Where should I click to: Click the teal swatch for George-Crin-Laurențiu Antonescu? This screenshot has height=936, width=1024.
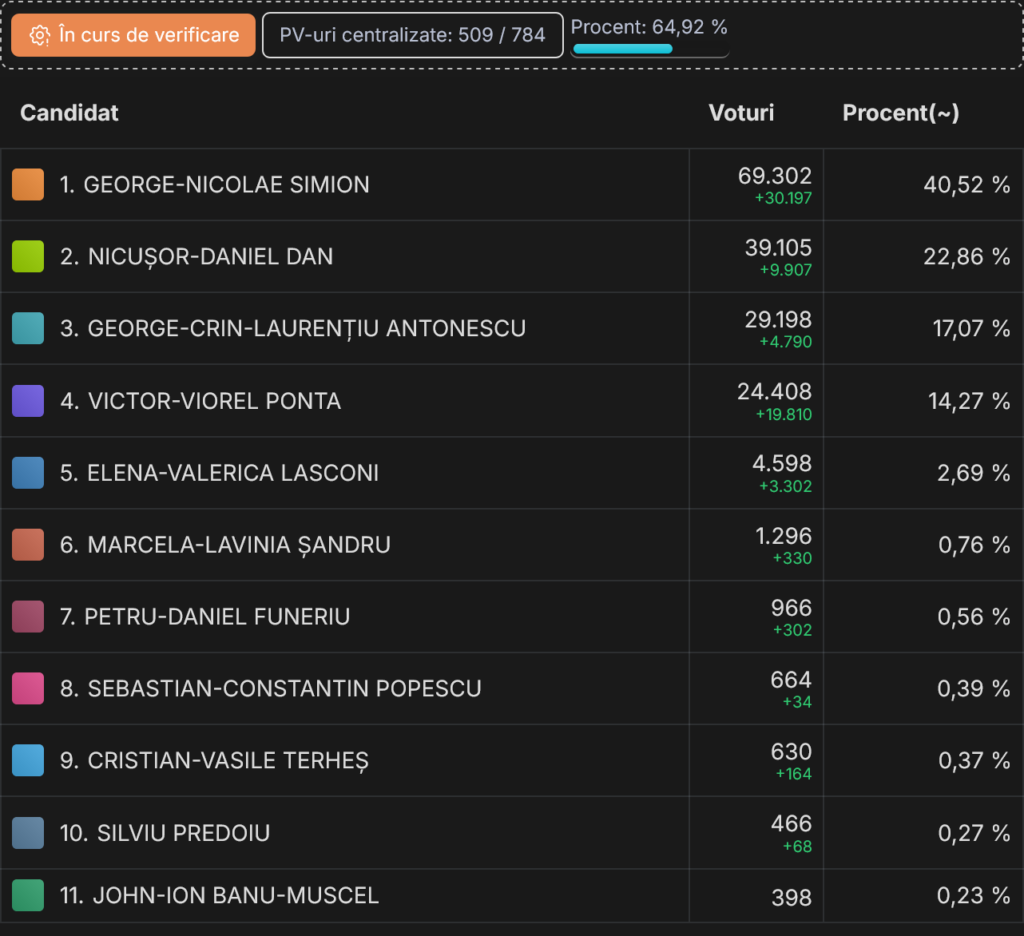[28, 328]
